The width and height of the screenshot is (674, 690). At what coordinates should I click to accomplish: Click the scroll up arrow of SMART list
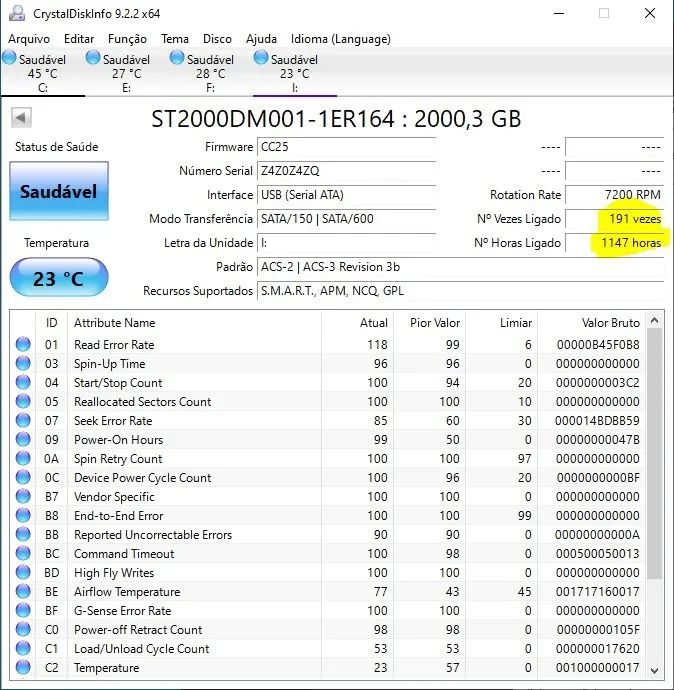coord(654,320)
